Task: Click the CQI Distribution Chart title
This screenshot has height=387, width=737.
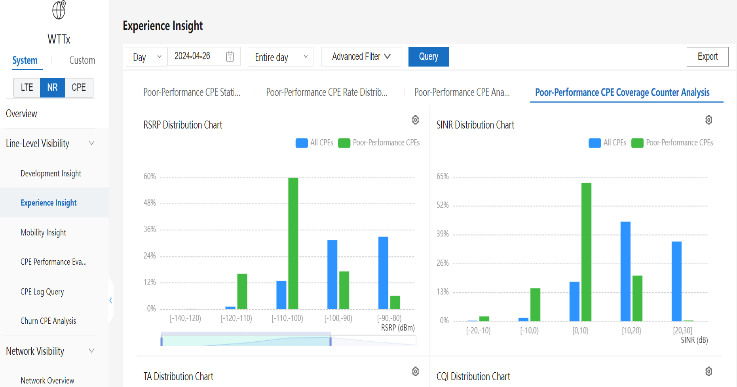Action: 473,376
